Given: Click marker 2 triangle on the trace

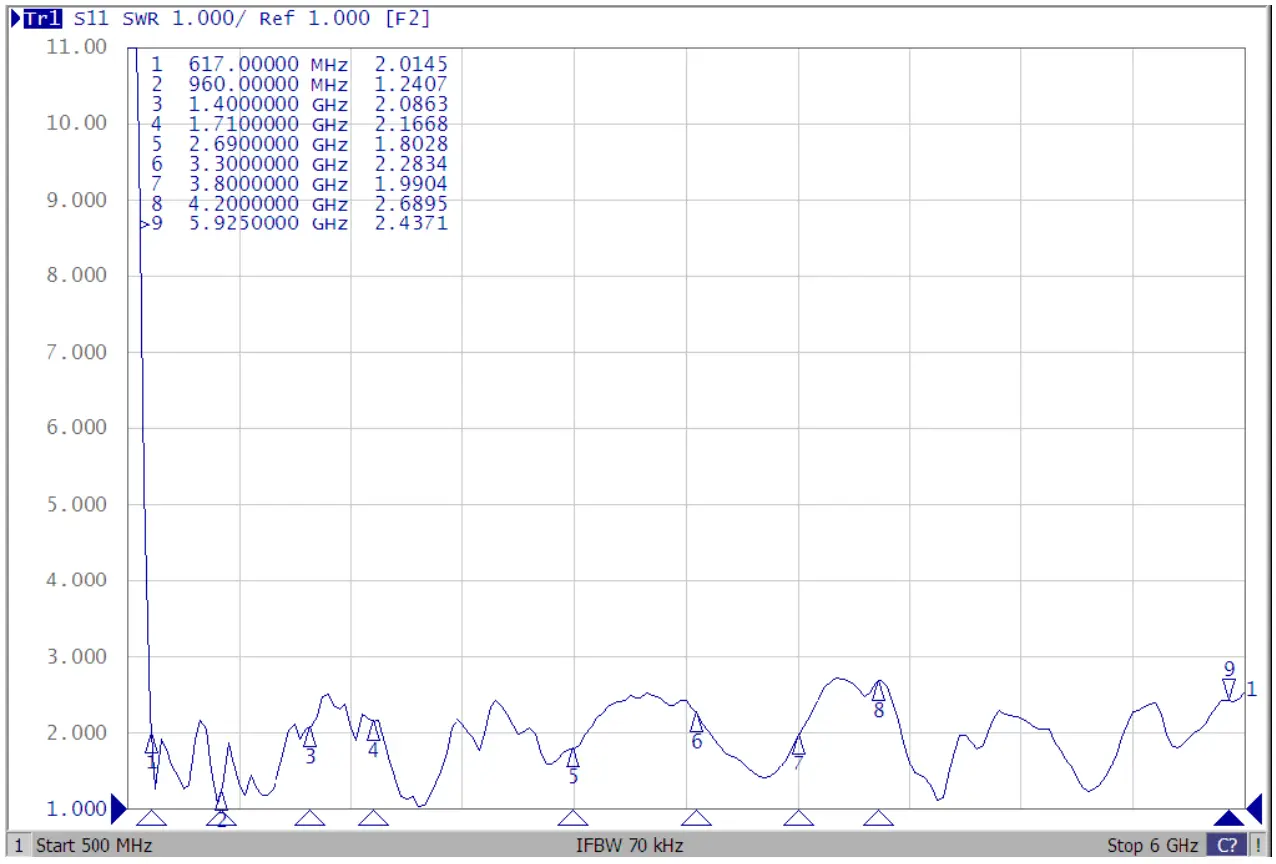Looking at the screenshot, I should 221,801.
